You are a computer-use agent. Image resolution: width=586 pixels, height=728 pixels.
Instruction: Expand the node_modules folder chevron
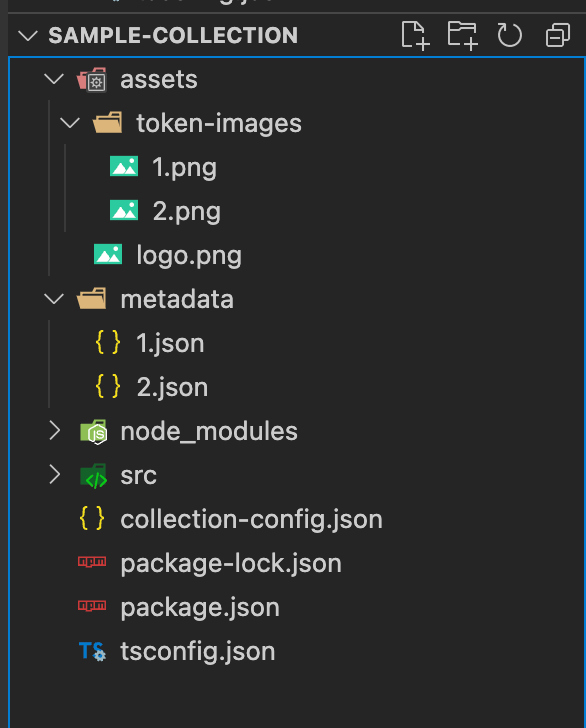point(54,431)
